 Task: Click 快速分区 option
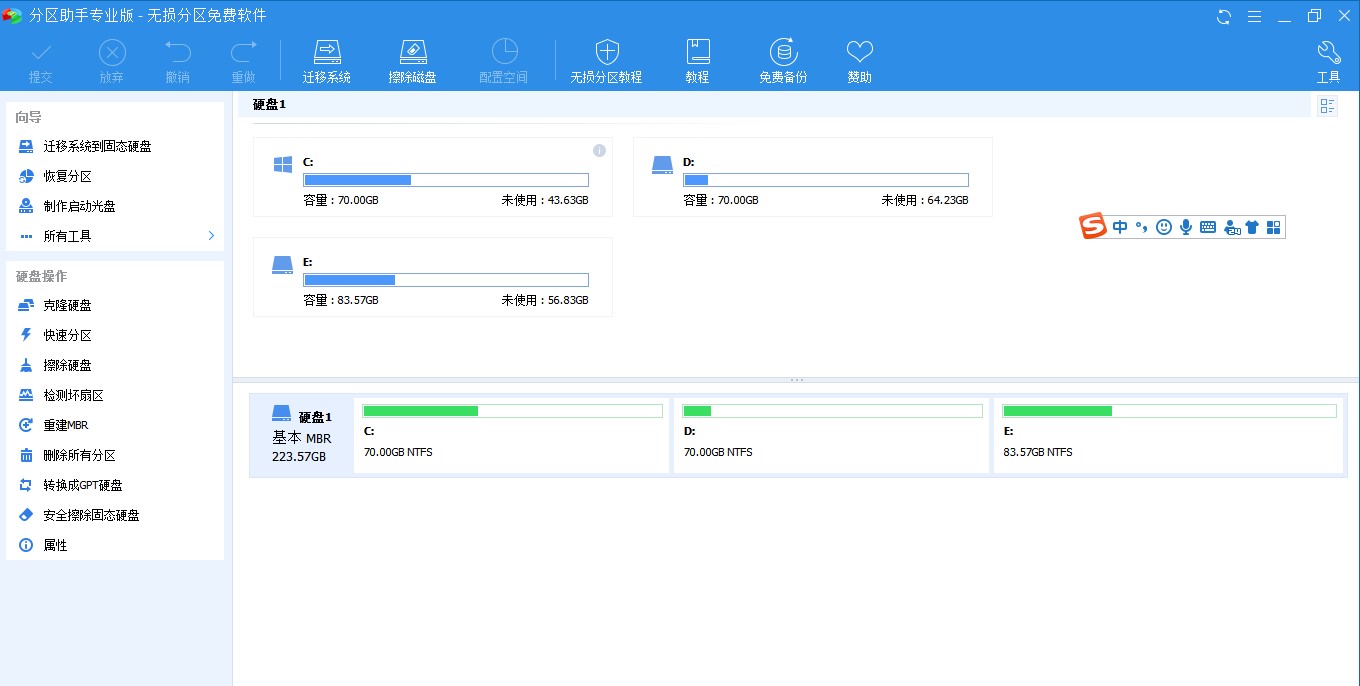[67, 335]
